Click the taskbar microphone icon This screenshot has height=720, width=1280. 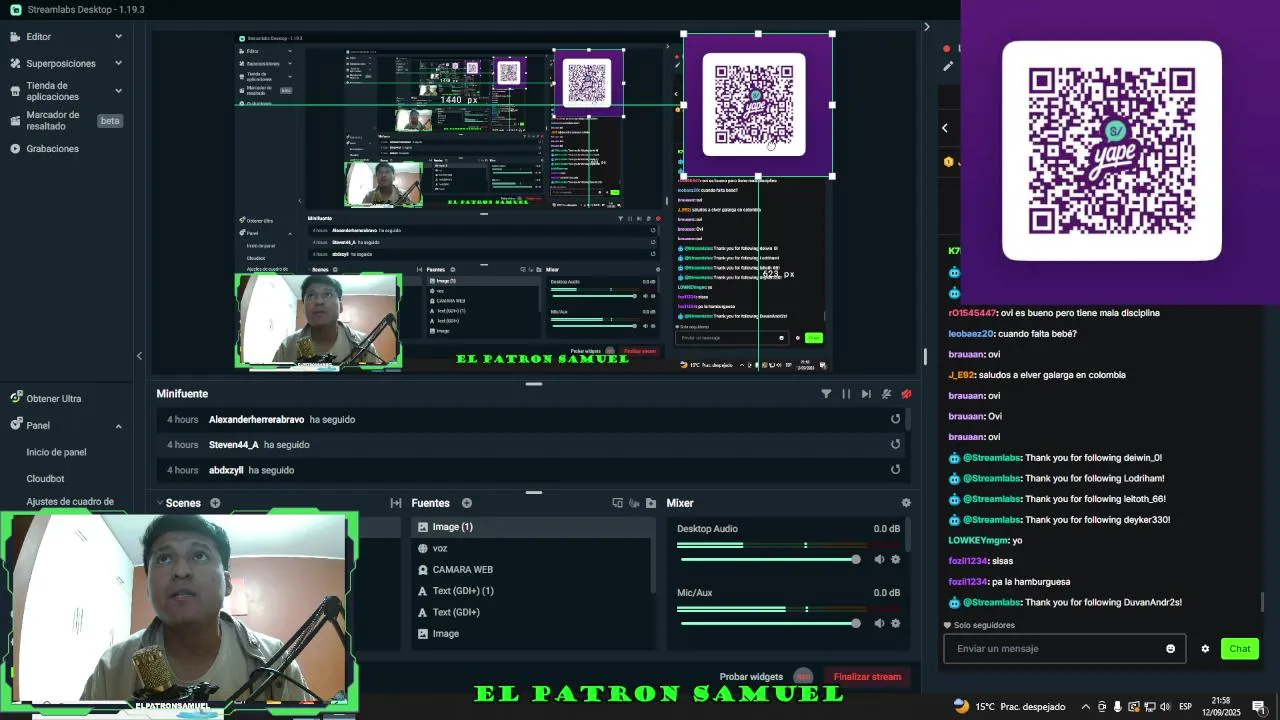(1118, 707)
